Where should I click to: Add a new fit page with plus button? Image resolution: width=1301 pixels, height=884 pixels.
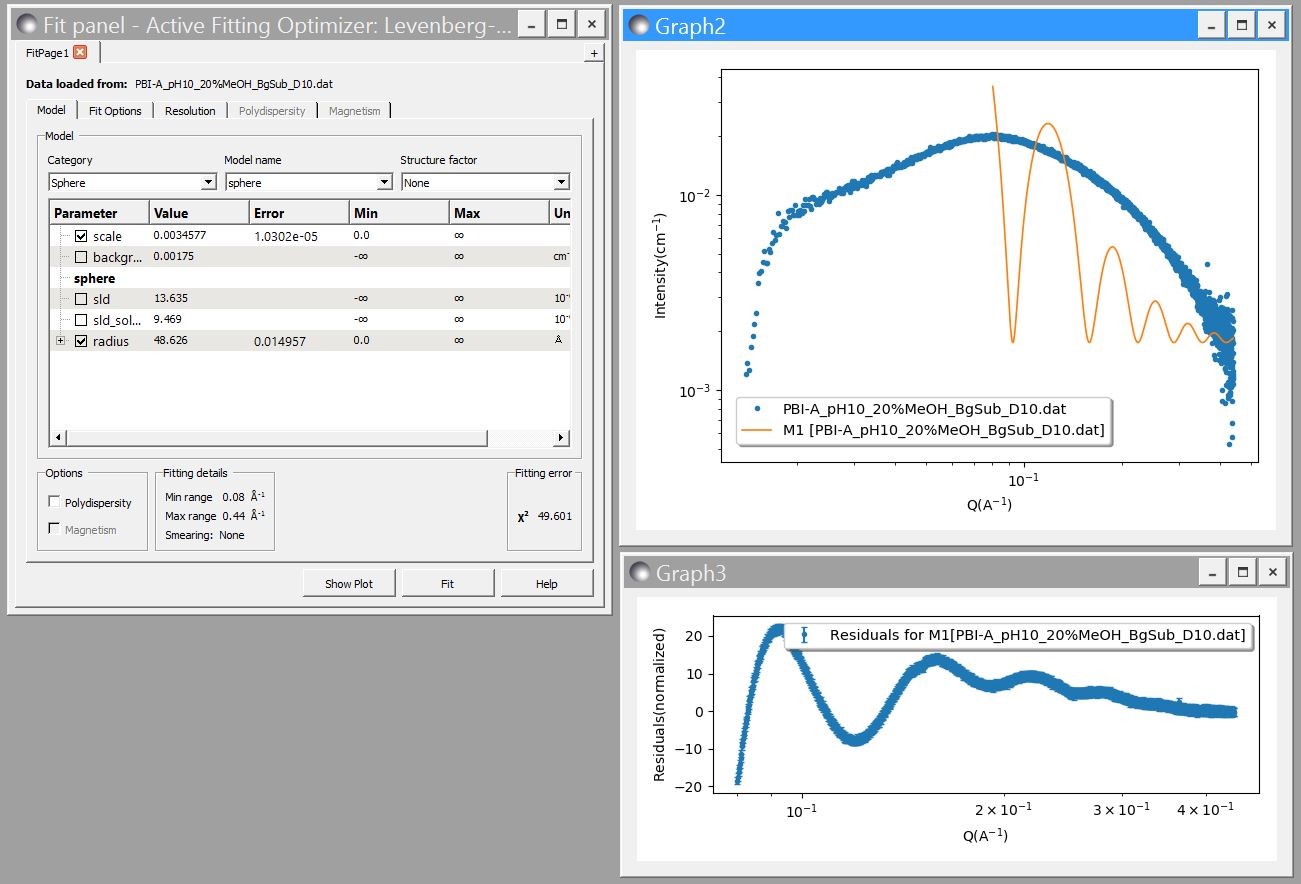tap(594, 53)
